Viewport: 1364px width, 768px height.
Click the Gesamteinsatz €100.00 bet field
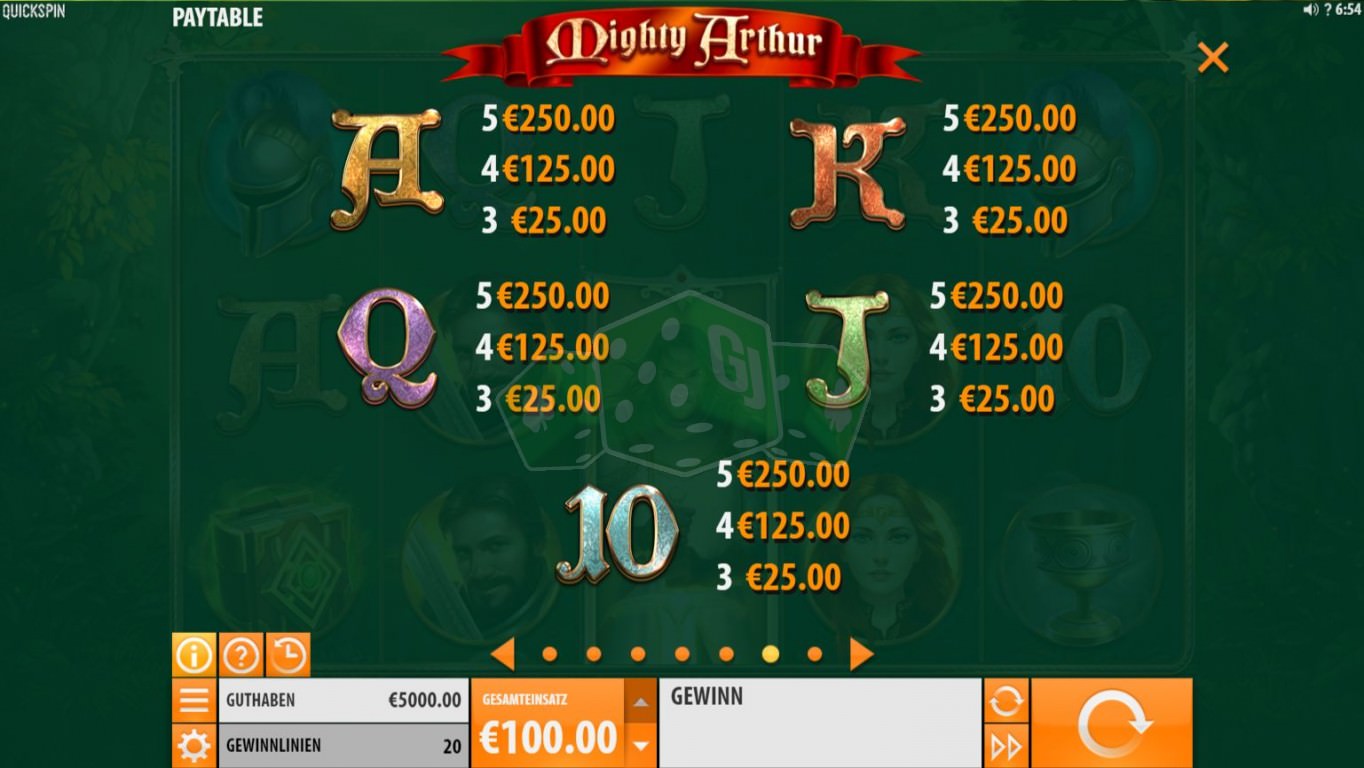pos(548,724)
